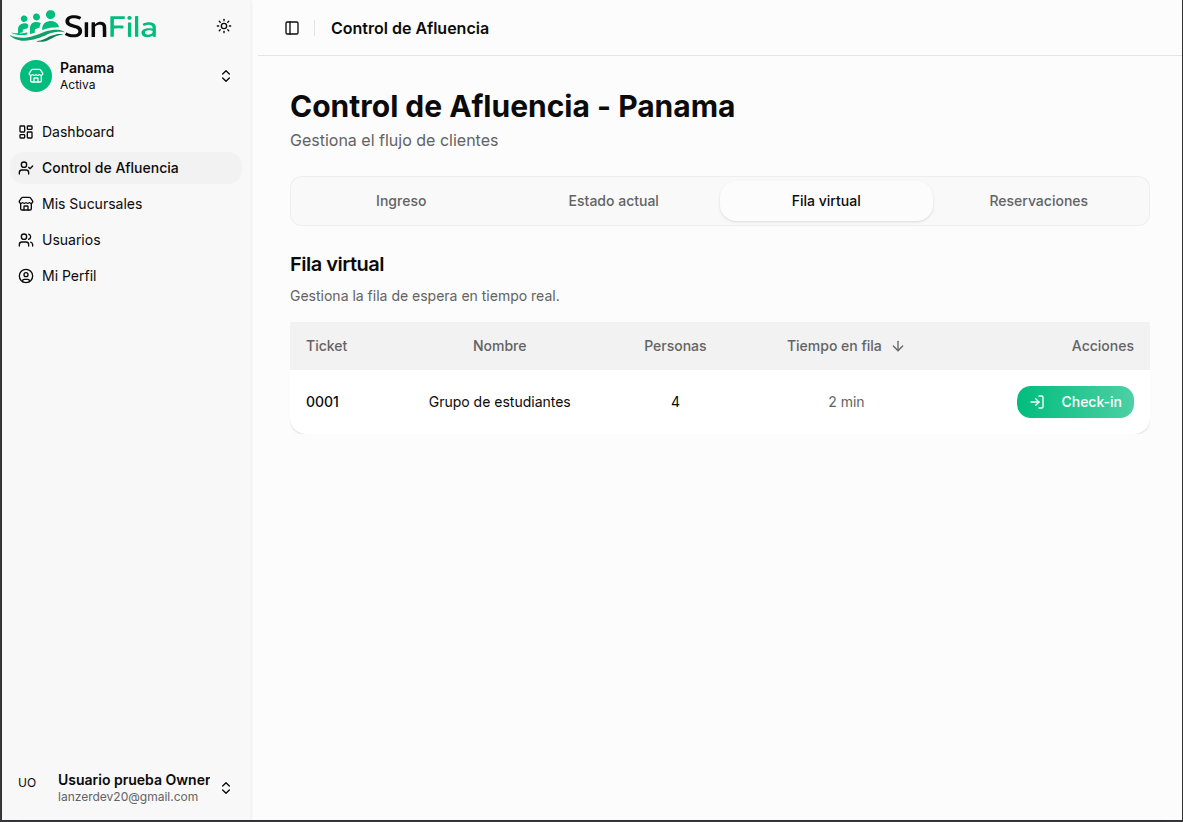Select the Control de Afluencia sidebar icon
The height and width of the screenshot is (822, 1183).
click(25, 167)
